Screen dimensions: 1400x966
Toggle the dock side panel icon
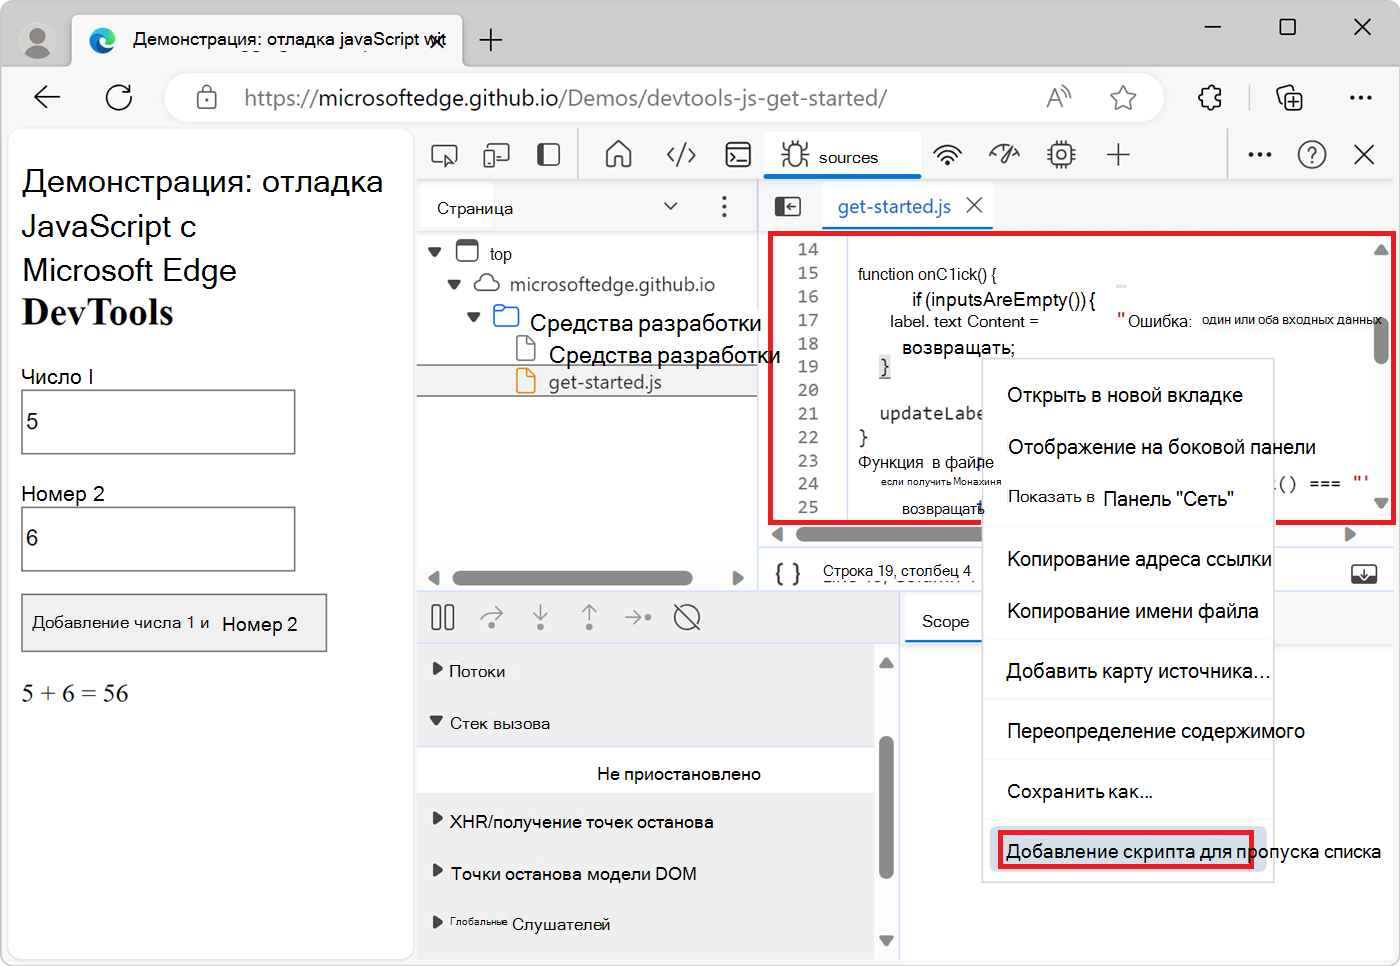548,155
